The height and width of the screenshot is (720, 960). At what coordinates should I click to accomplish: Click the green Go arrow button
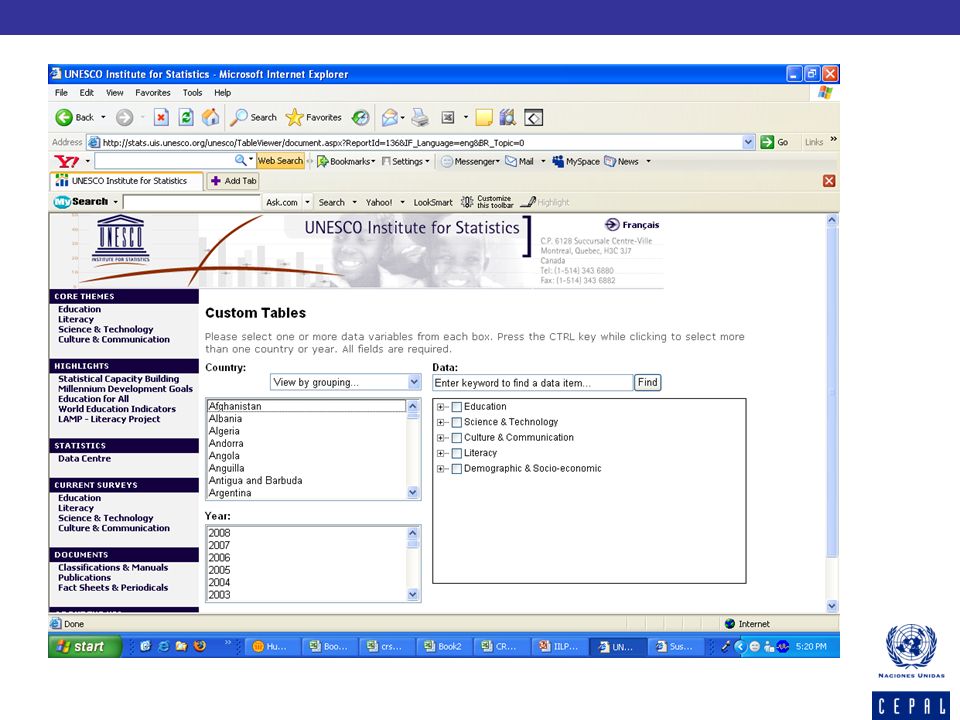pyautogui.click(x=767, y=142)
